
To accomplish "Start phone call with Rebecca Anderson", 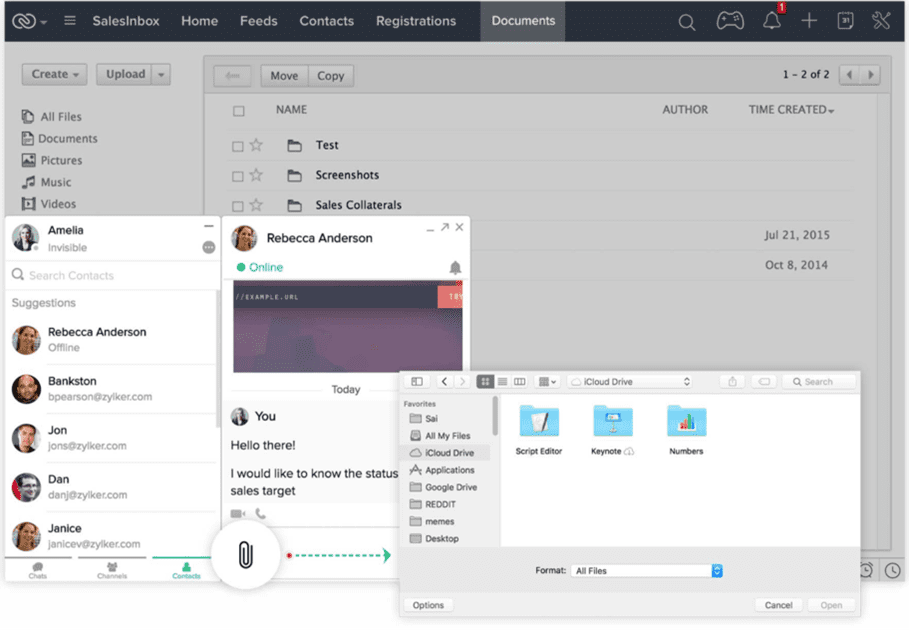I will point(261,513).
